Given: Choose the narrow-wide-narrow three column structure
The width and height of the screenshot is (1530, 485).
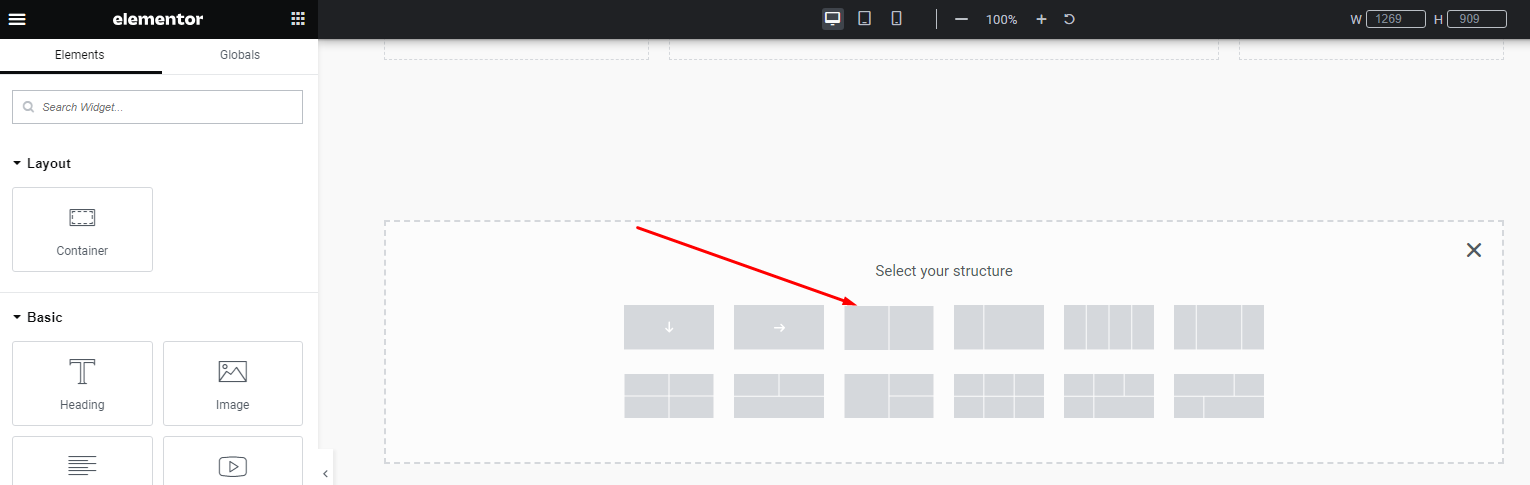Looking at the screenshot, I should [x=1219, y=327].
